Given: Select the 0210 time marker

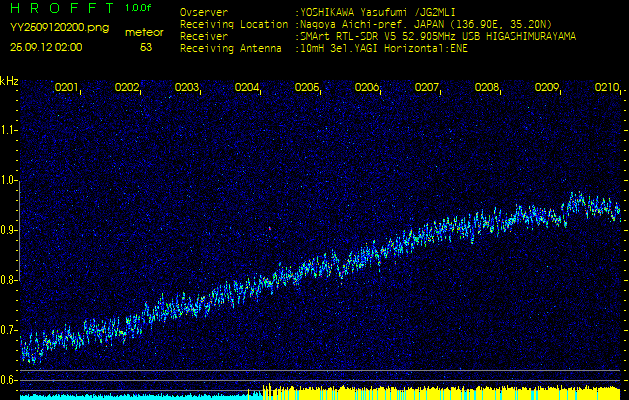Looking at the screenshot, I should pos(607,88).
